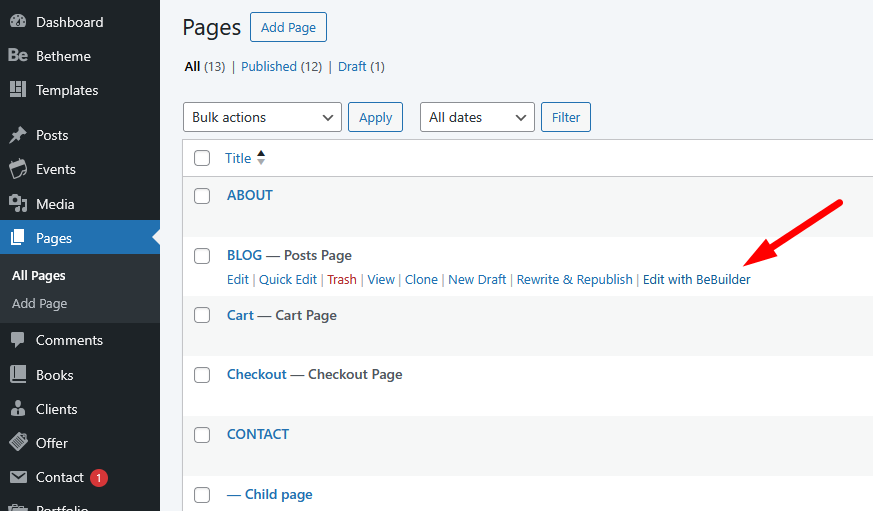Click the Posts pushpin icon
The width and height of the screenshot is (873, 511).
click(18, 135)
